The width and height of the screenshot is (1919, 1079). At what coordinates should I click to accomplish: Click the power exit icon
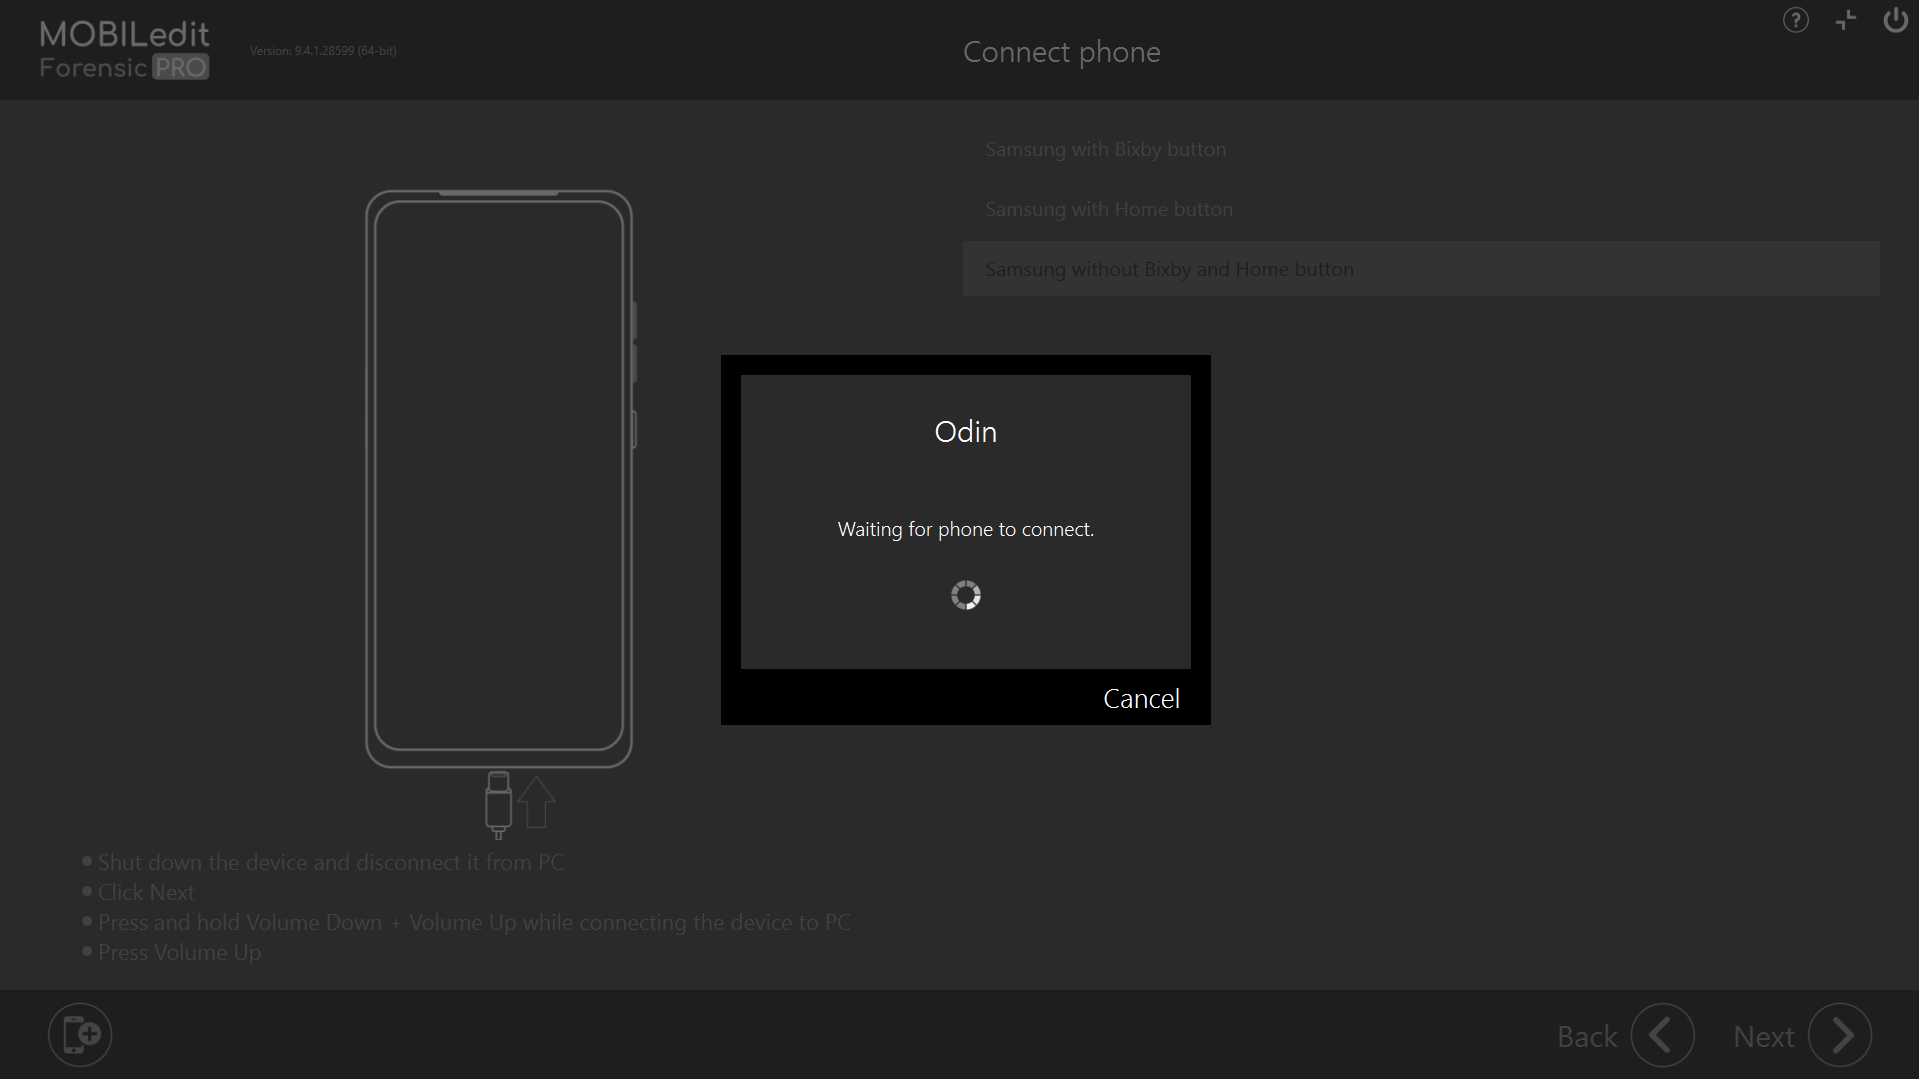[x=1894, y=20]
